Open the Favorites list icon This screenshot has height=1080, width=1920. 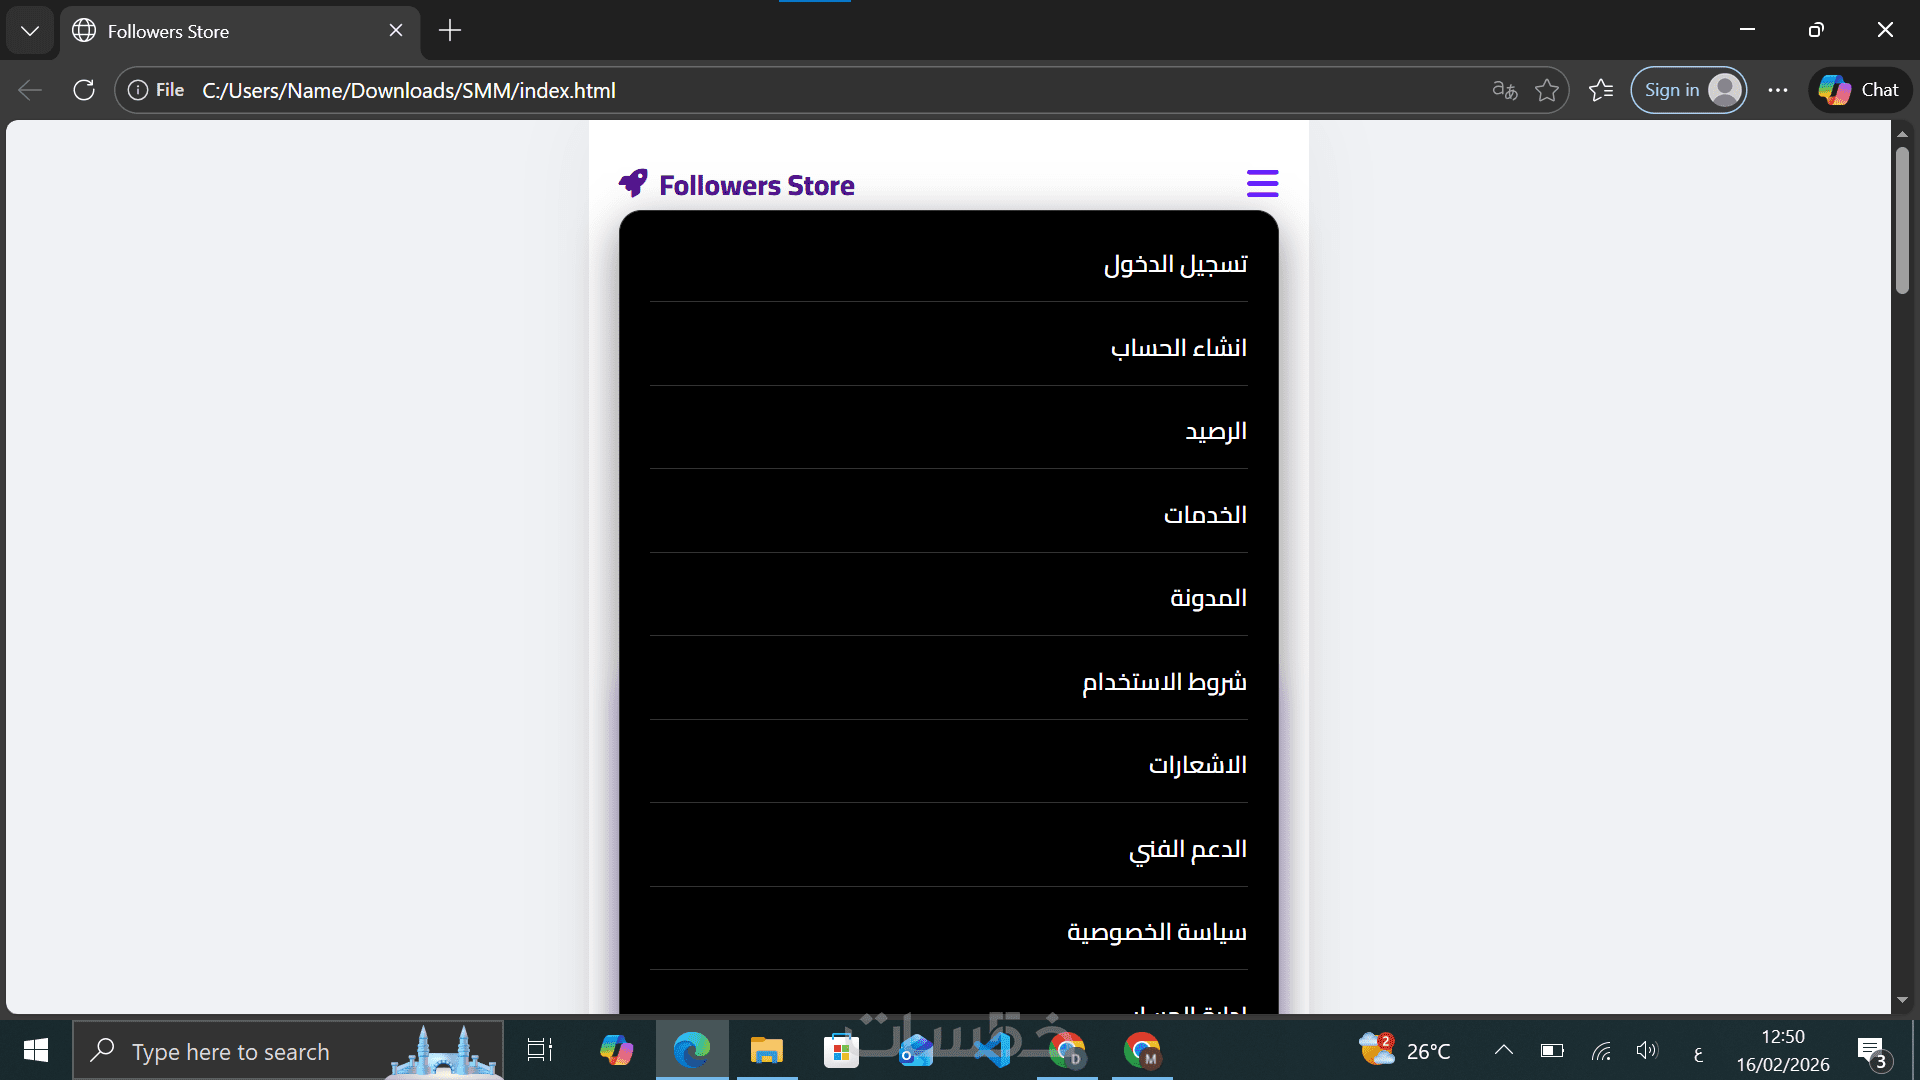(x=1601, y=90)
